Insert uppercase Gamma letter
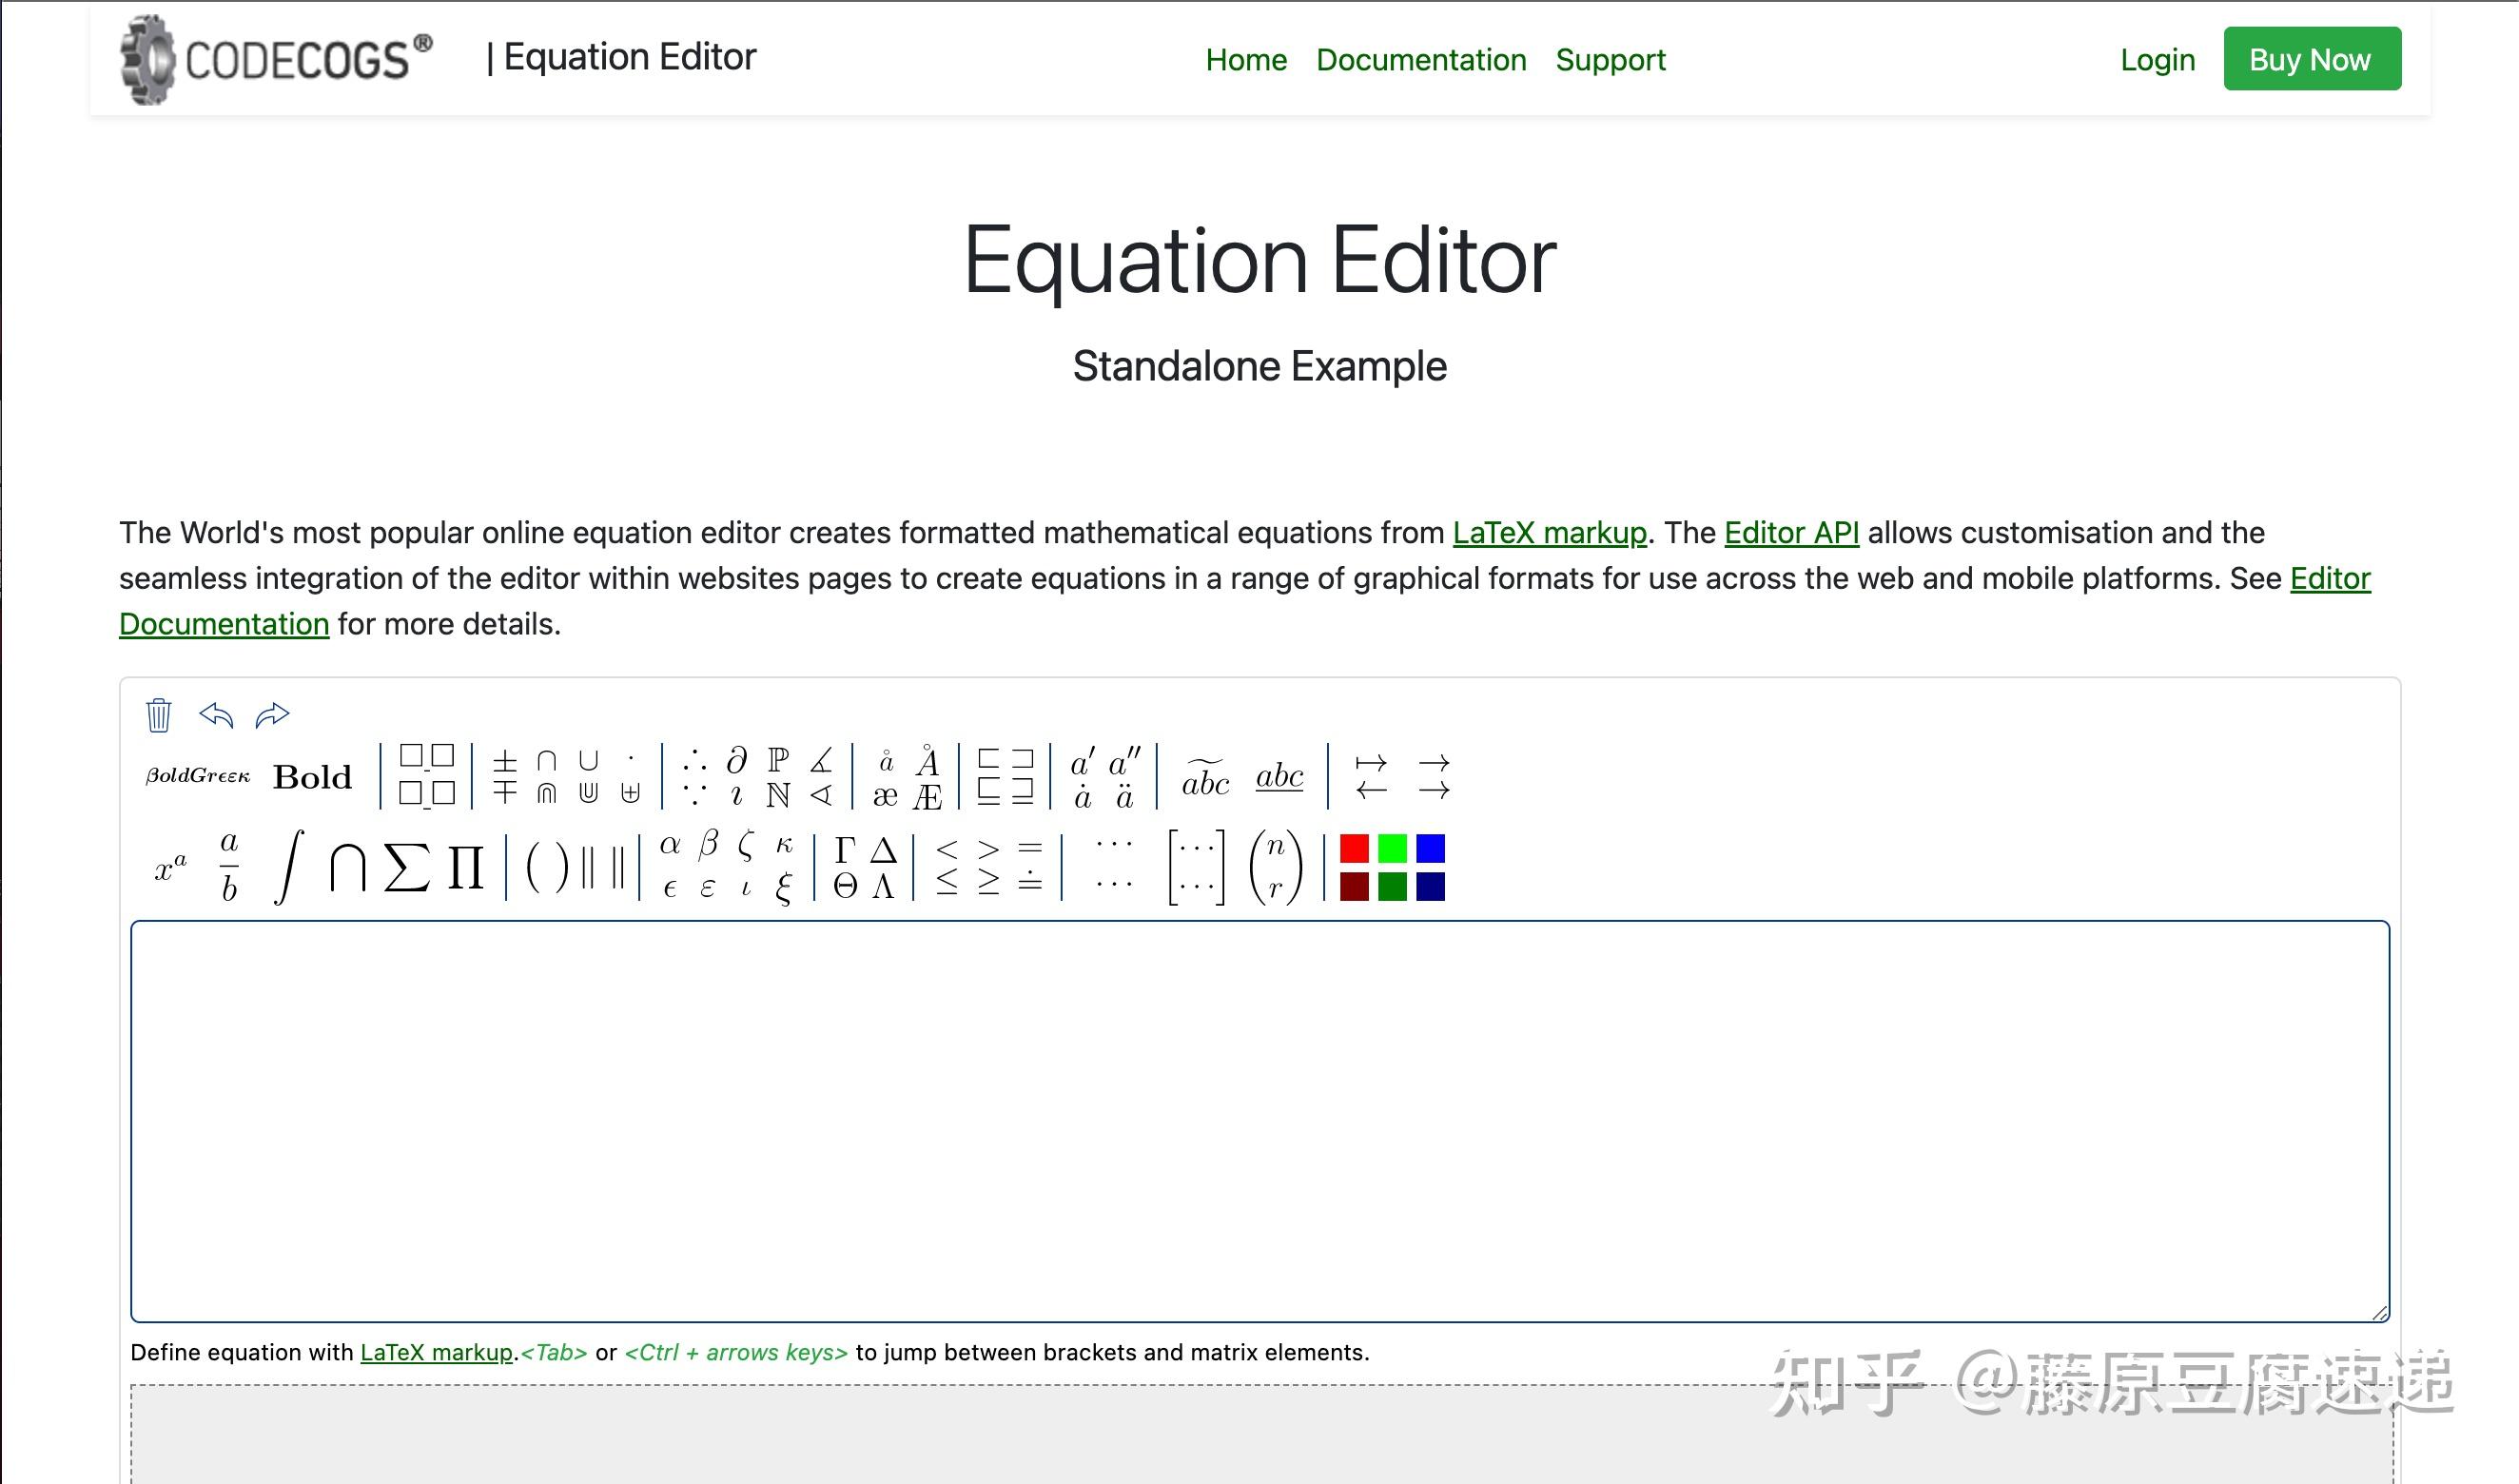Image resolution: width=2519 pixels, height=1484 pixels. coord(845,850)
